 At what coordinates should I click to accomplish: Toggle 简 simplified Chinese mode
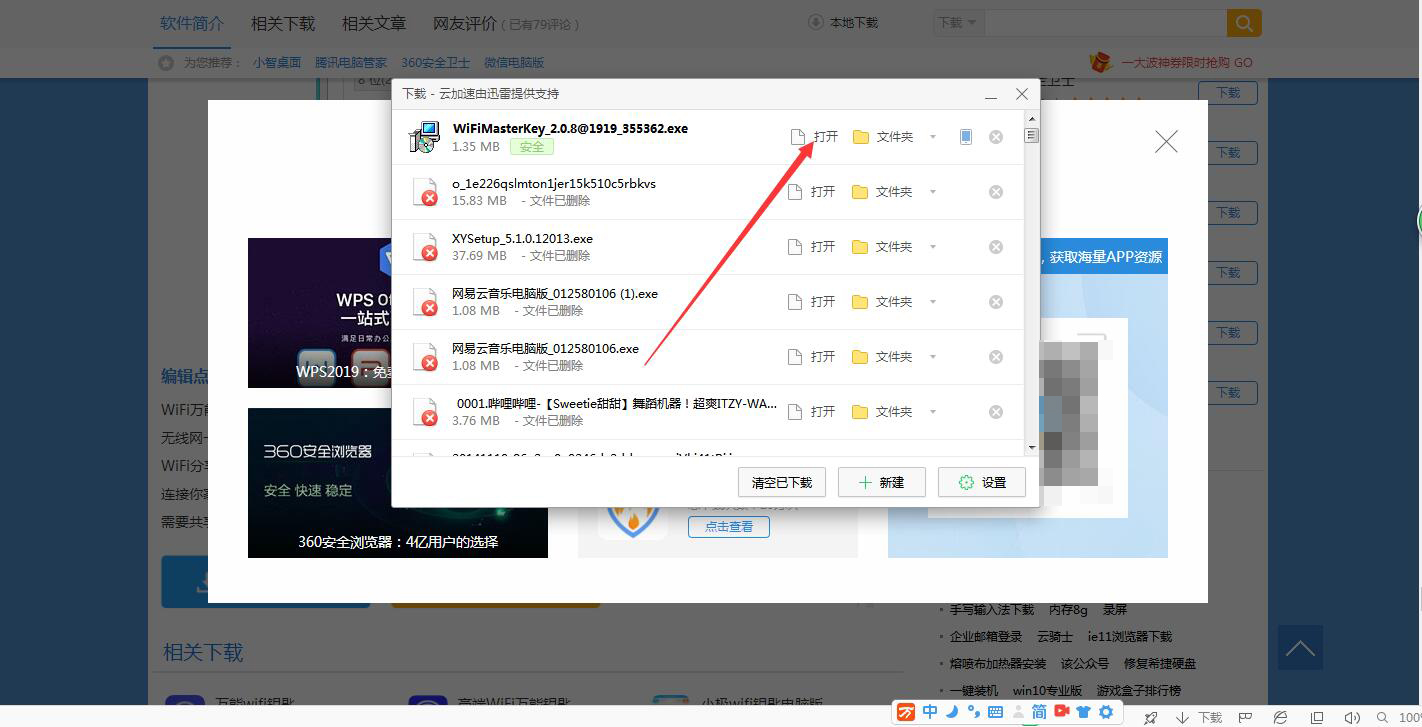click(x=1039, y=712)
